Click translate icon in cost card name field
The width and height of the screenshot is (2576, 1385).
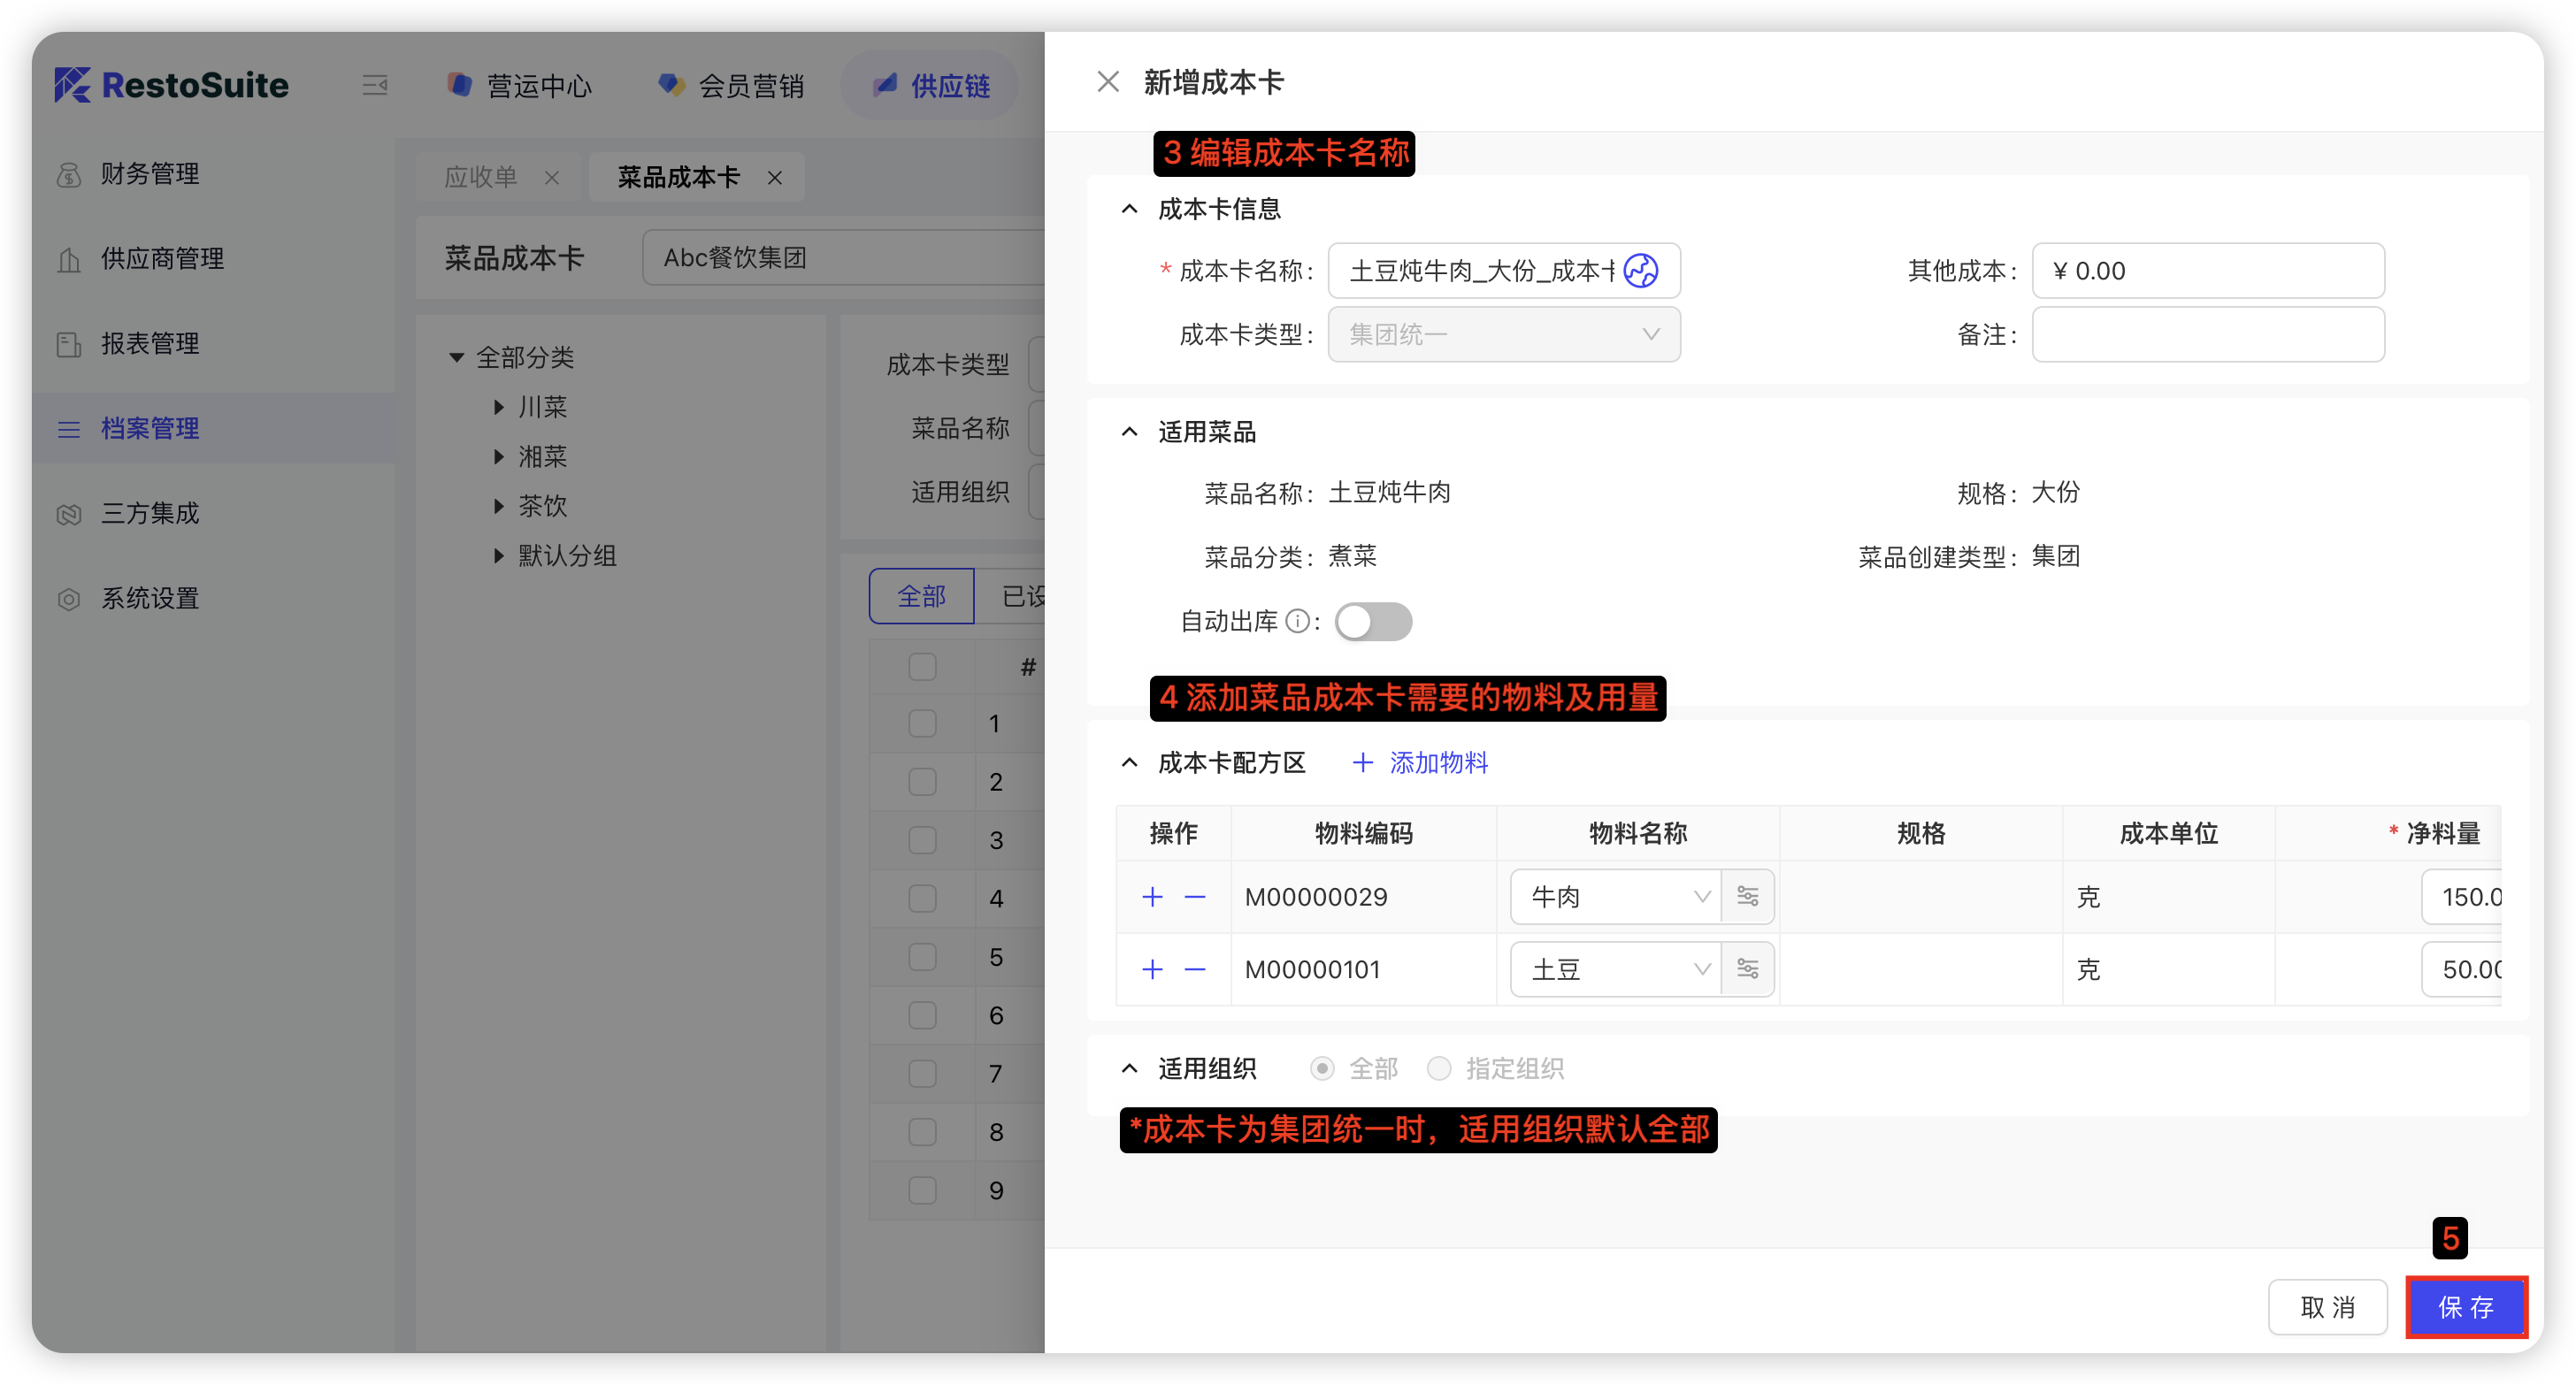1641,270
